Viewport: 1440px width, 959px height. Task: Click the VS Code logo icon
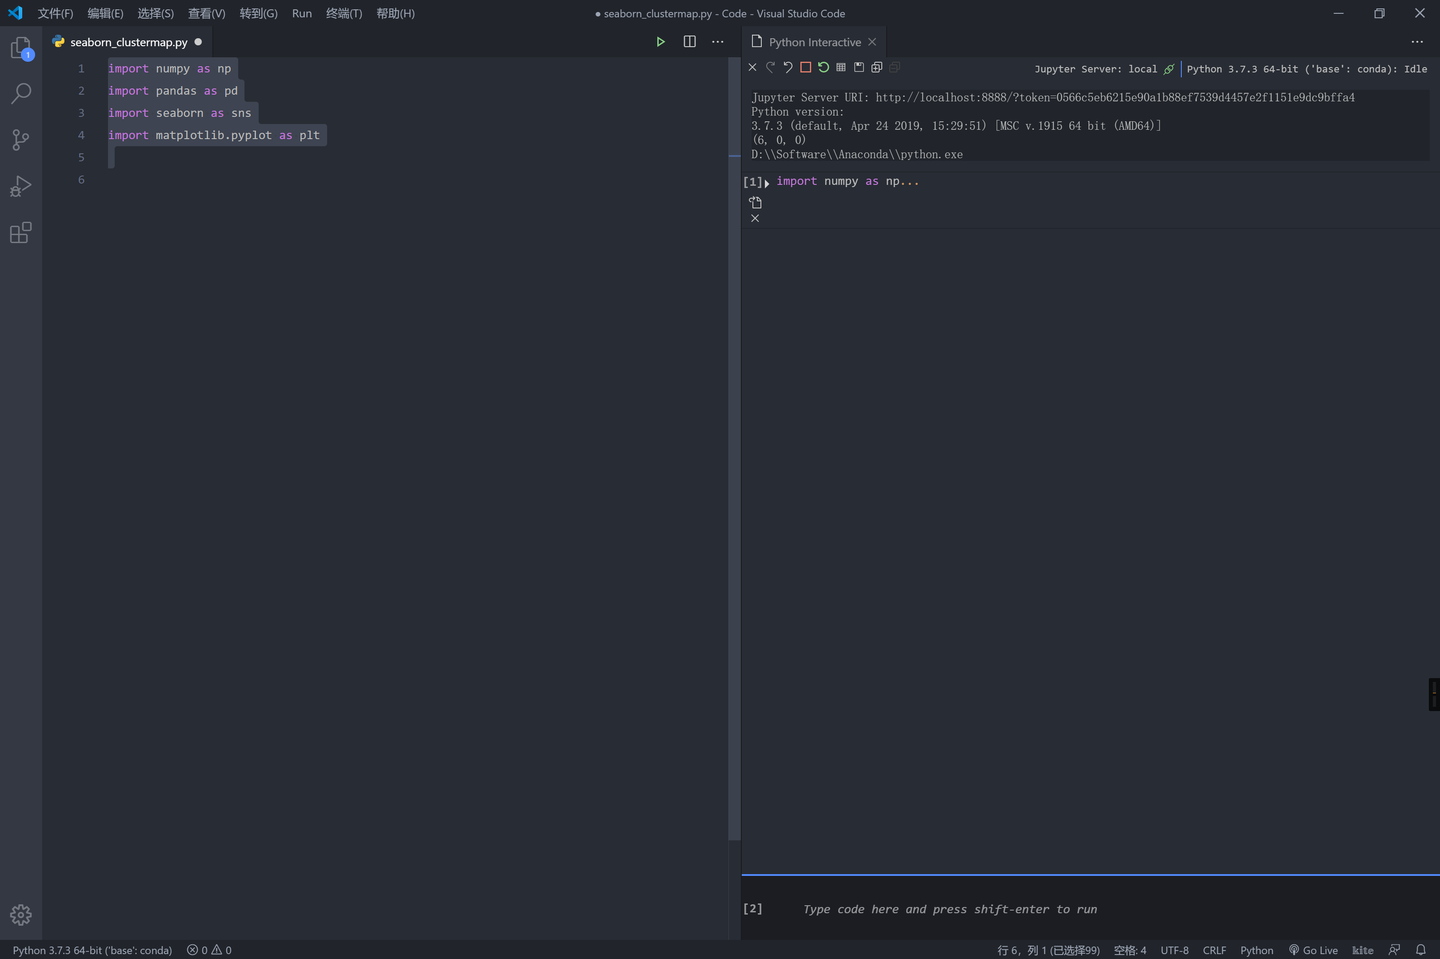tap(15, 13)
